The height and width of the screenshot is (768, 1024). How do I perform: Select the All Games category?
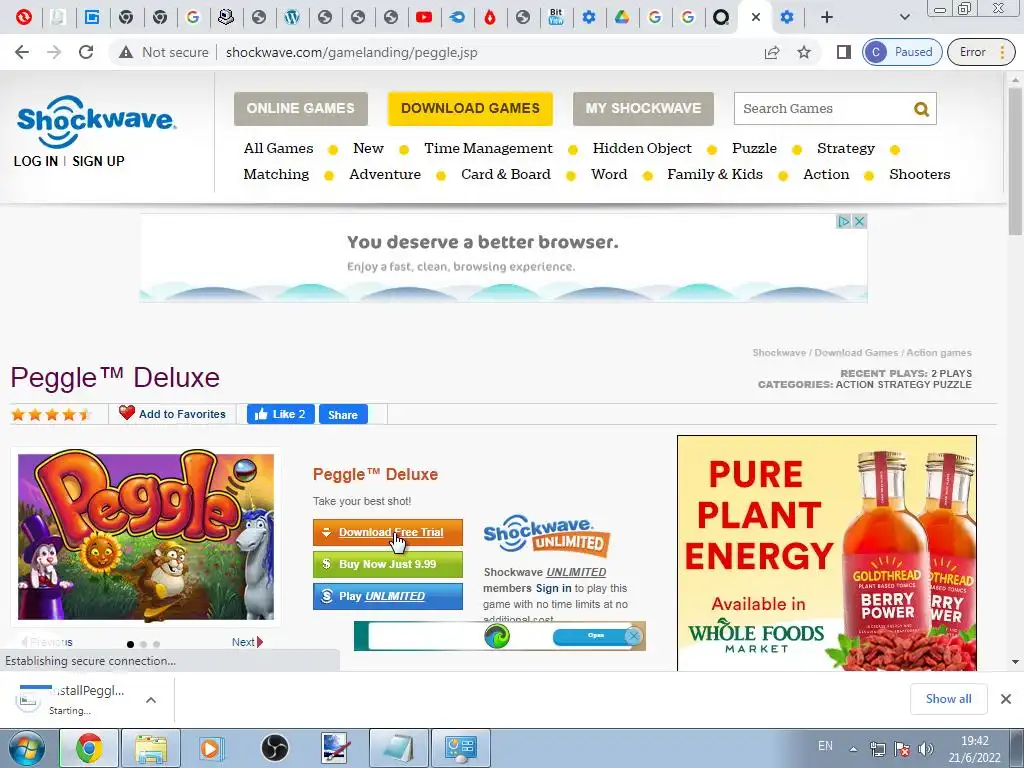[278, 148]
